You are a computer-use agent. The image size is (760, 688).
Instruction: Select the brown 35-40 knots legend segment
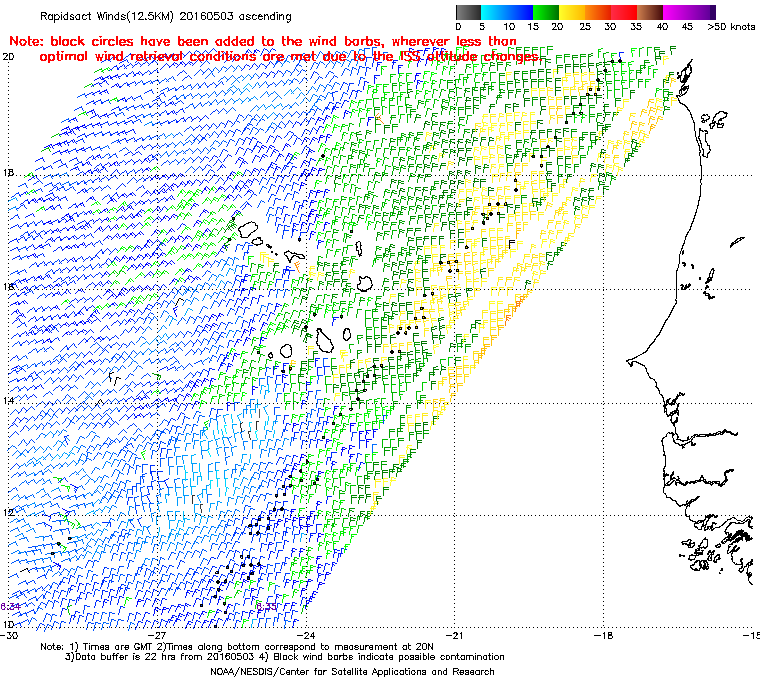(x=650, y=12)
